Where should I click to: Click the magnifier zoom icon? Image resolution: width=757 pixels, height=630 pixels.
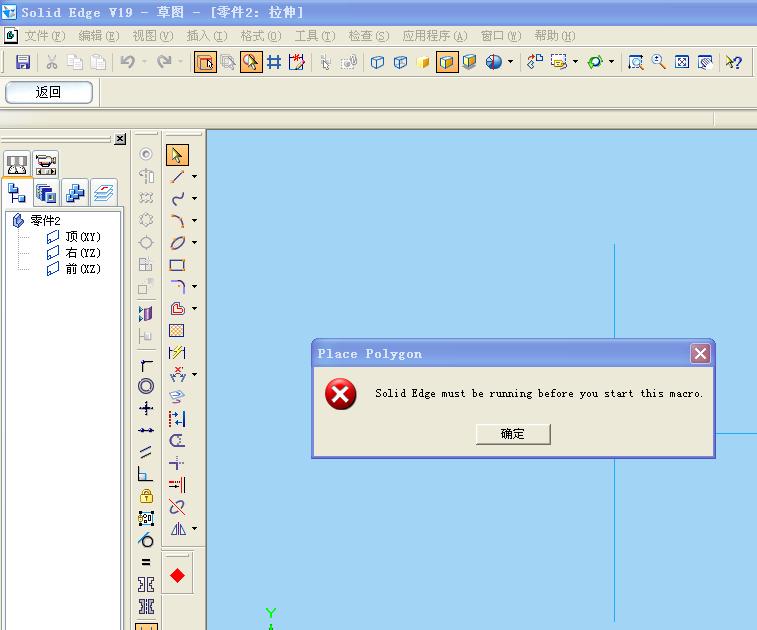point(659,62)
